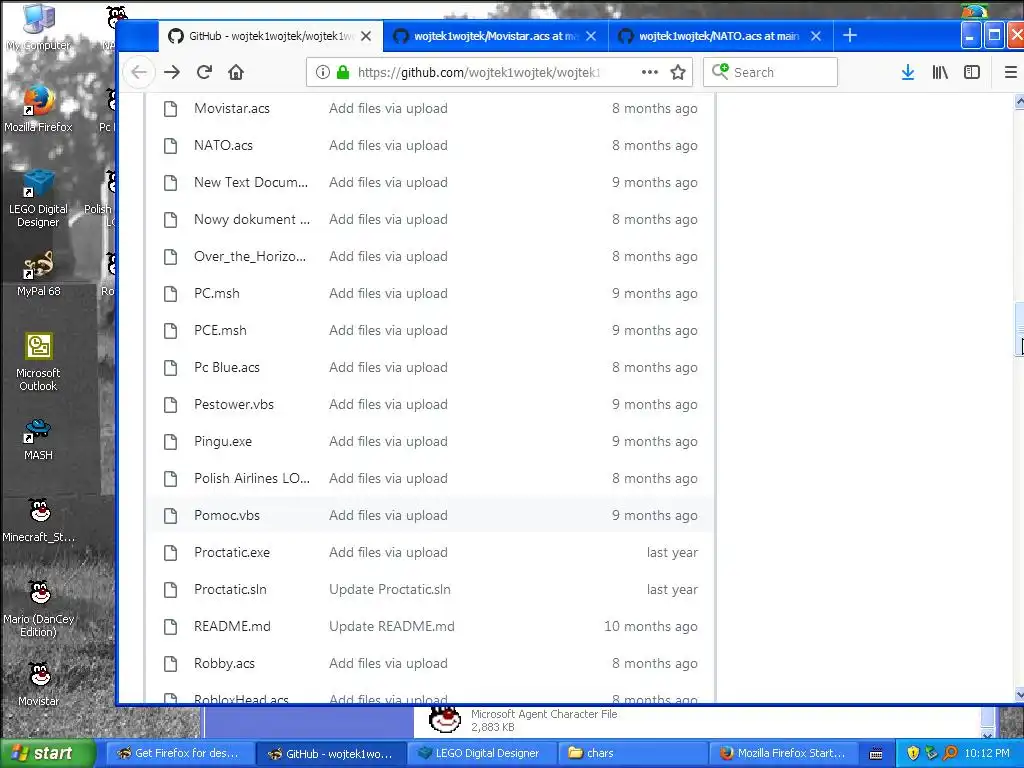The image size is (1024, 768).
Task: Go back using the Firefox back arrow
Action: coord(139,72)
